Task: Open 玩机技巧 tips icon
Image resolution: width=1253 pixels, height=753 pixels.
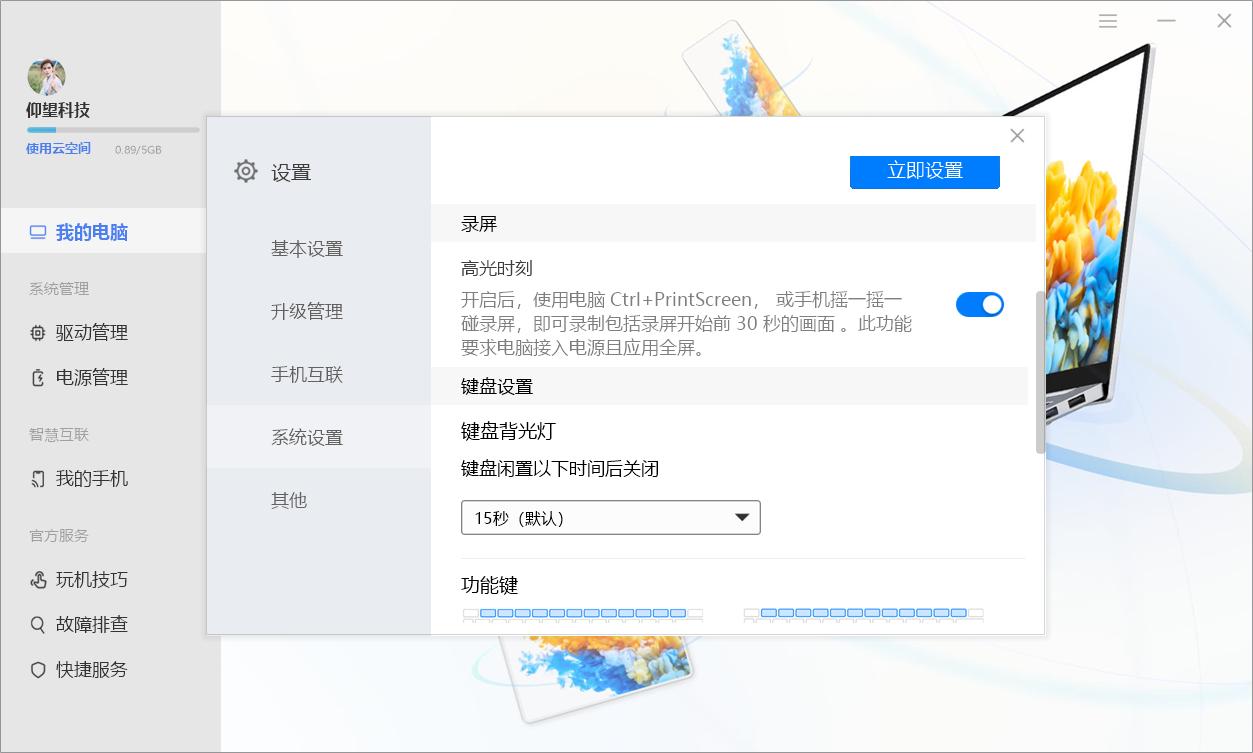Action: [40, 579]
